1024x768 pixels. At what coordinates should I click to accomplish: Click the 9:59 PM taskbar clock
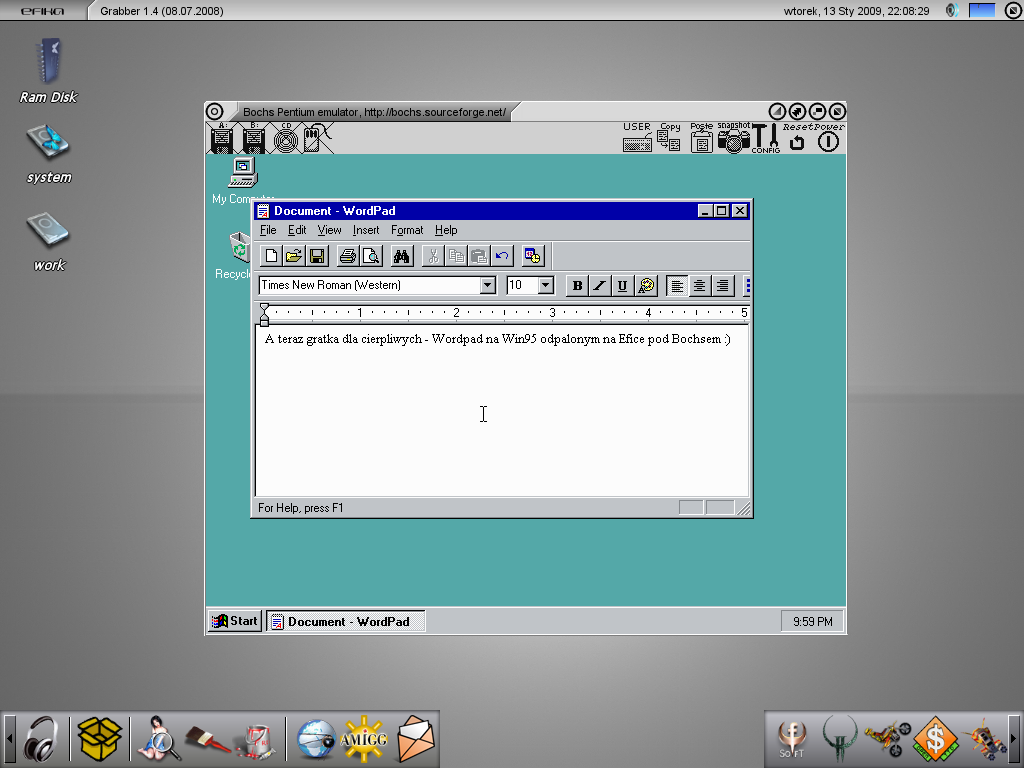(x=812, y=622)
